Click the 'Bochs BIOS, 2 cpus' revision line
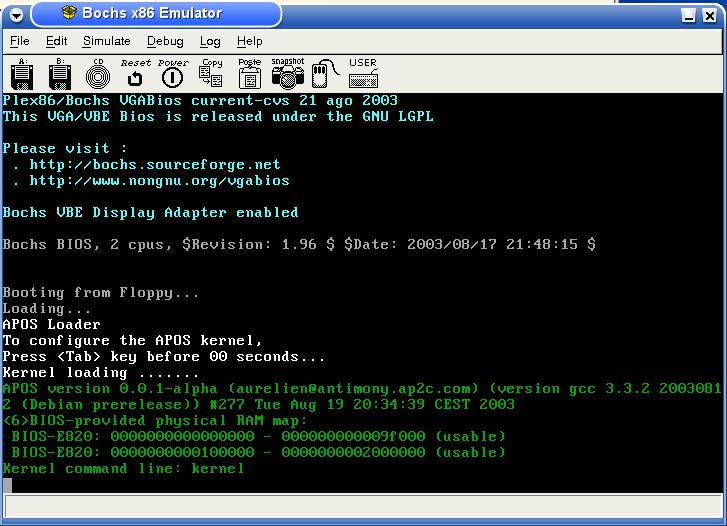The image size is (727, 526). pyautogui.click(x=299, y=244)
